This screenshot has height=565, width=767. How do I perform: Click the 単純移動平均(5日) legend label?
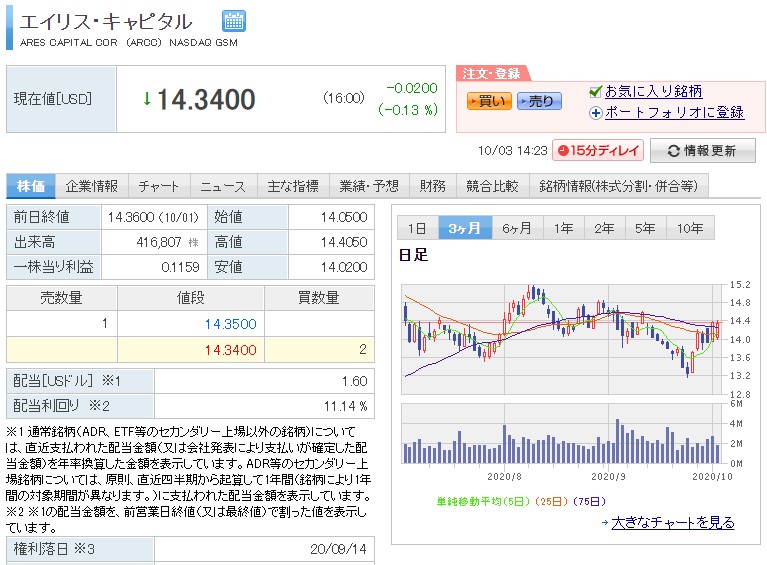click(x=483, y=501)
